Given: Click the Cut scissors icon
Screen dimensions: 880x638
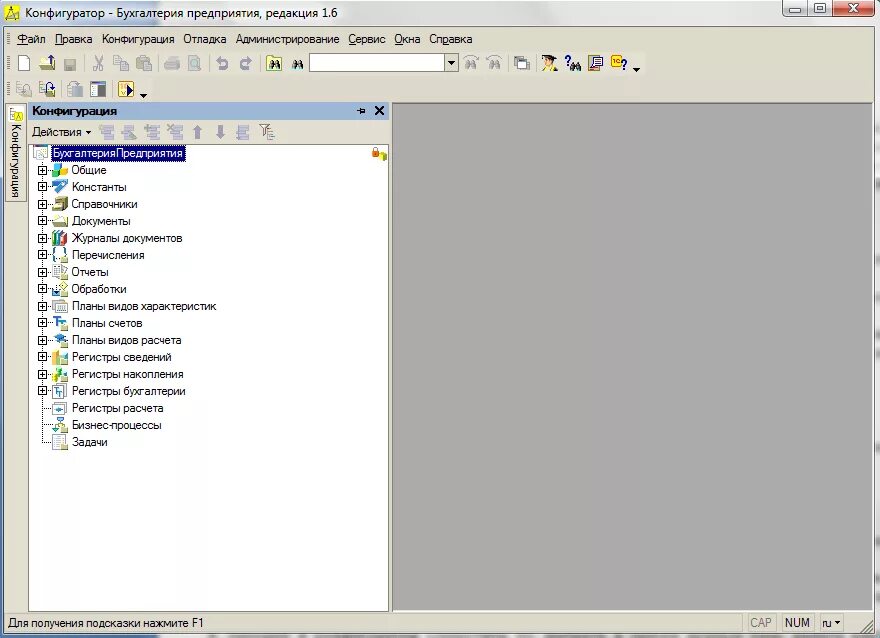Looking at the screenshot, I should (x=98, y=63).
